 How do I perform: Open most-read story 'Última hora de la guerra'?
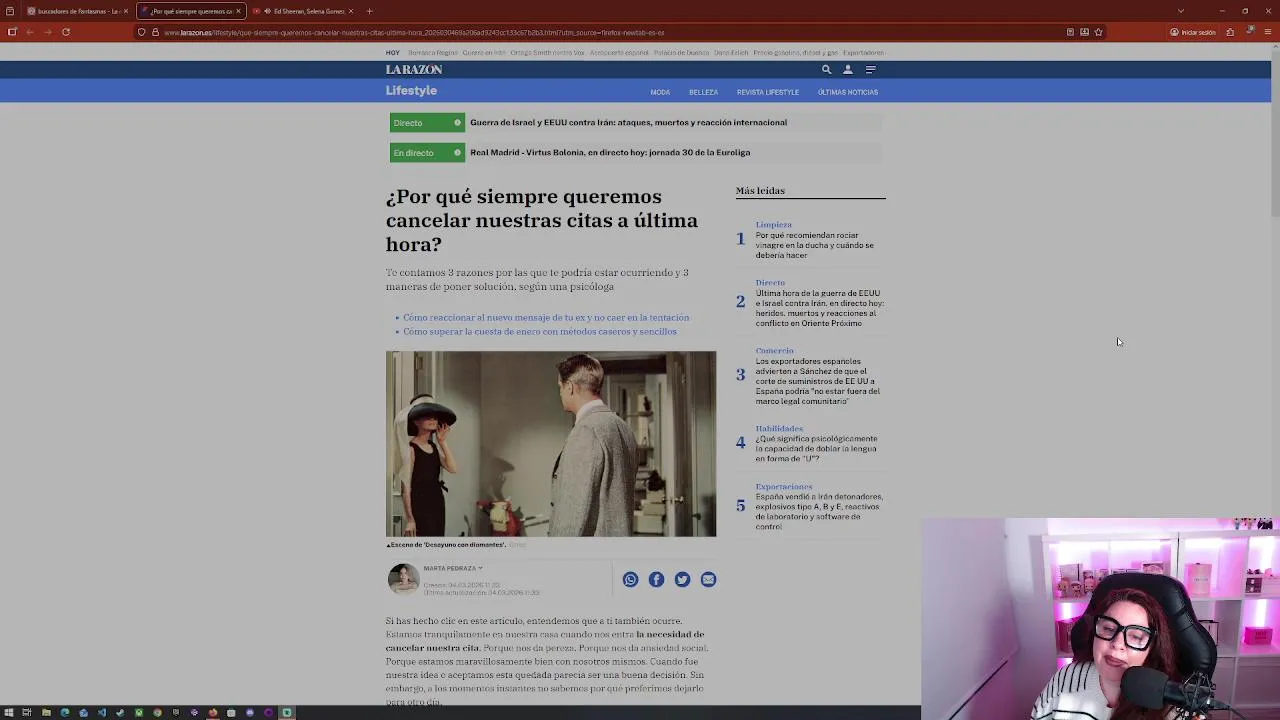(x=819, y=308)
